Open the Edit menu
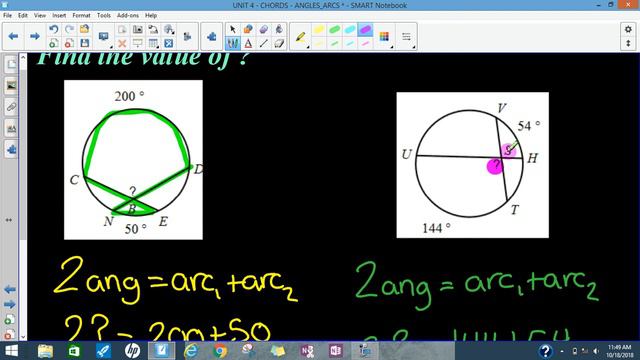The height and width of the screenshot is (360, 640). pos(23,15)
